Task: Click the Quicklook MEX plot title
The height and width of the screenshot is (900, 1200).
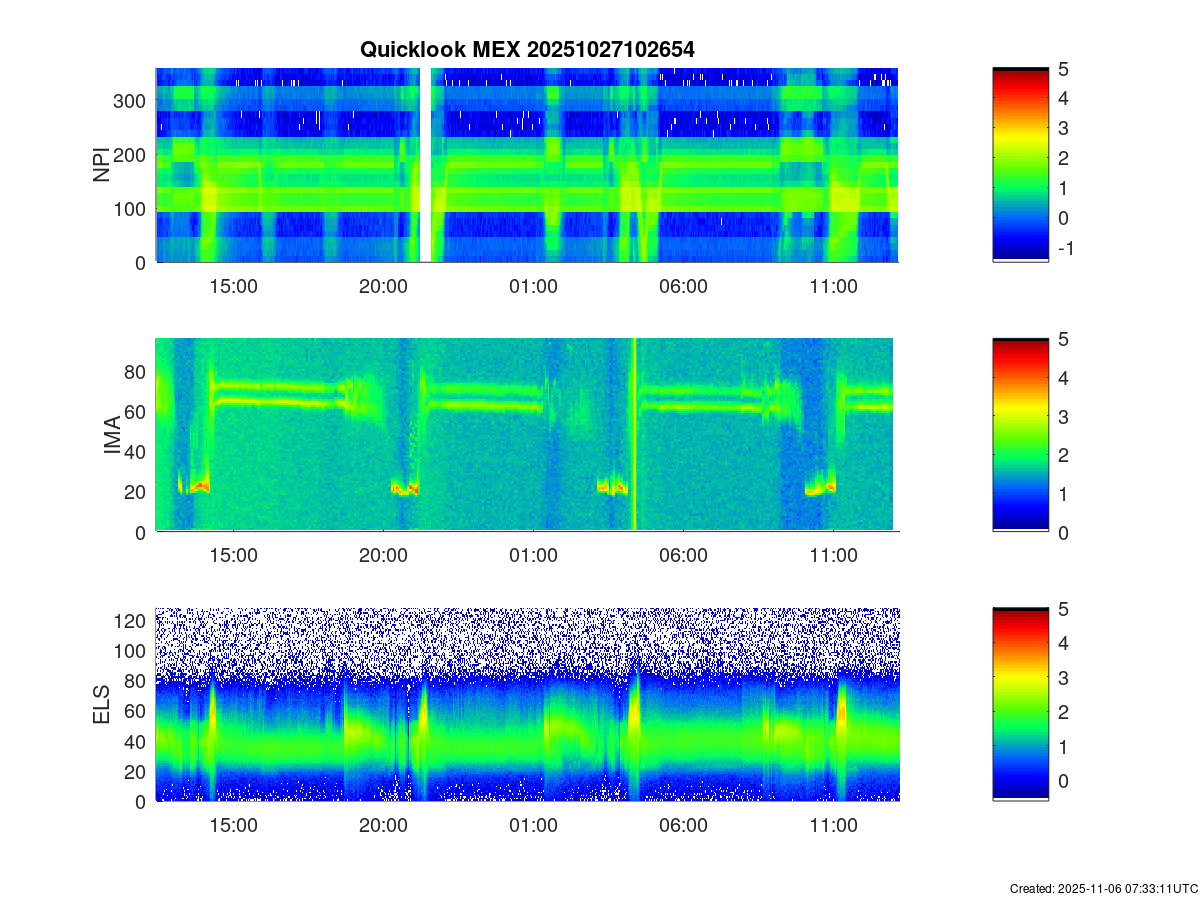Action: pyautogui.click(x=527, y=49)
